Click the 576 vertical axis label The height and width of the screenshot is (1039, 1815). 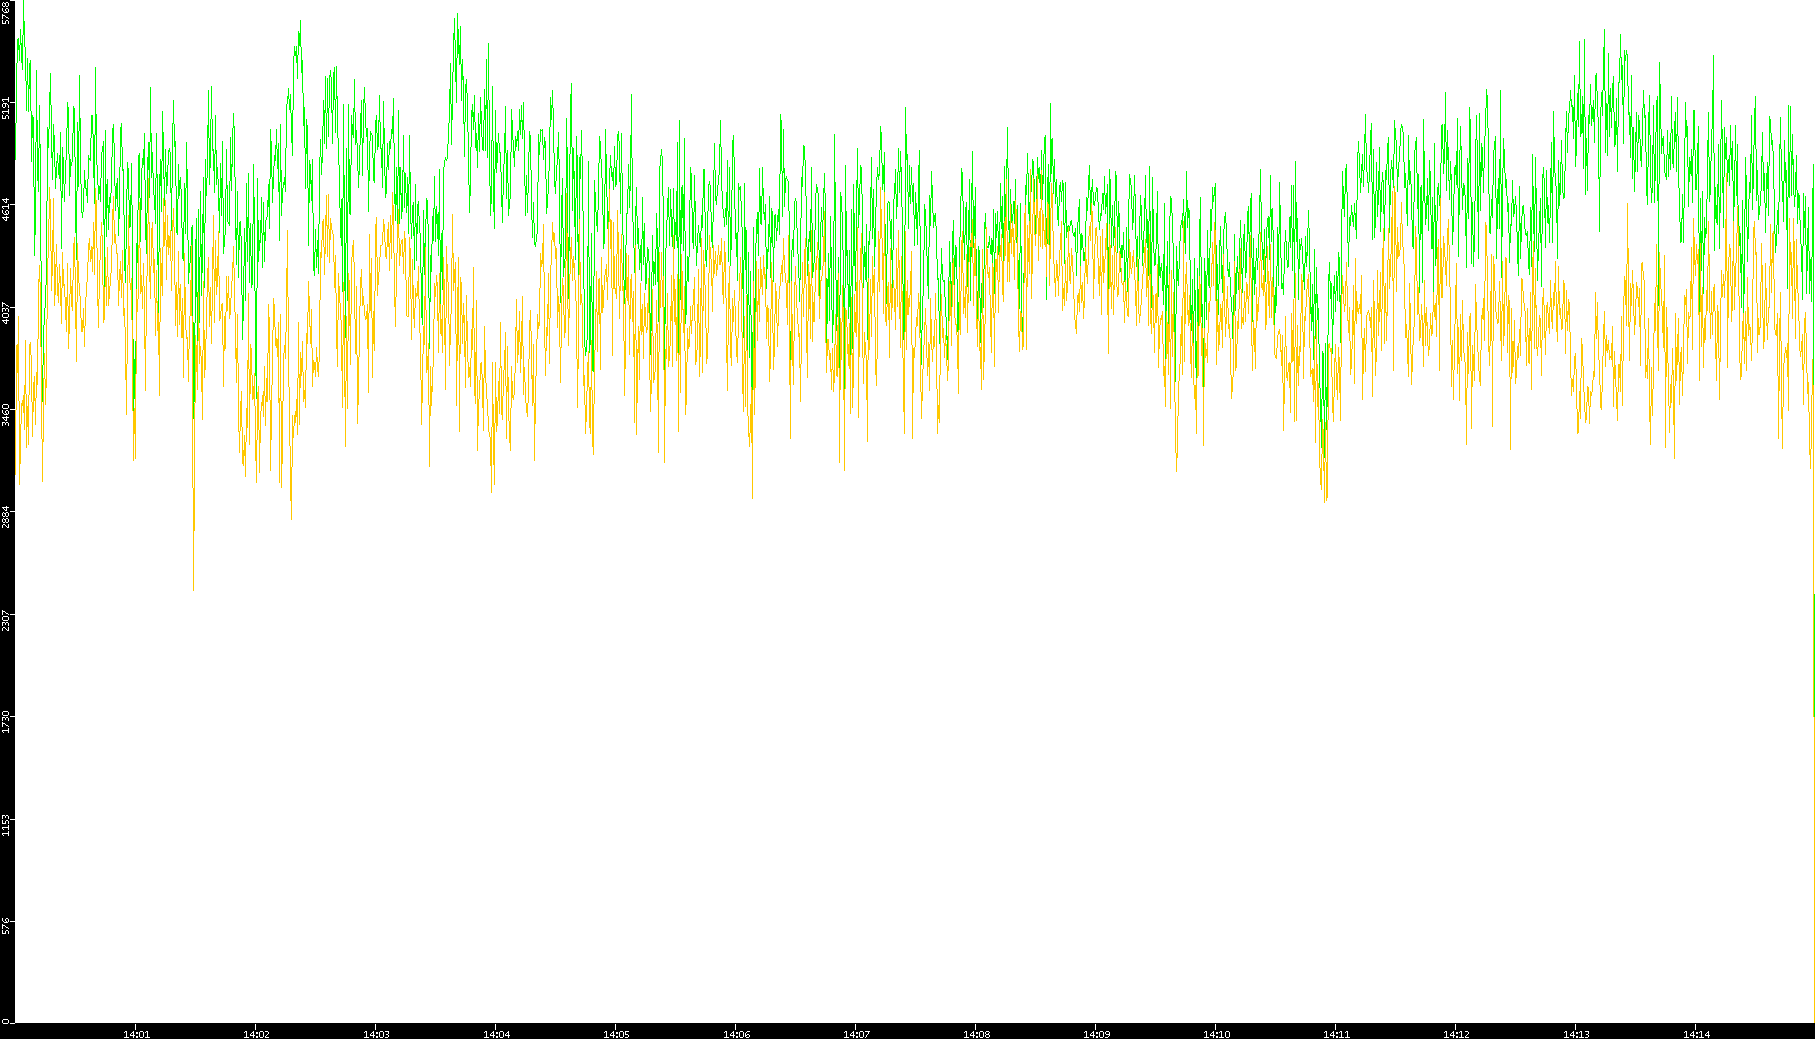click(7, 925)
